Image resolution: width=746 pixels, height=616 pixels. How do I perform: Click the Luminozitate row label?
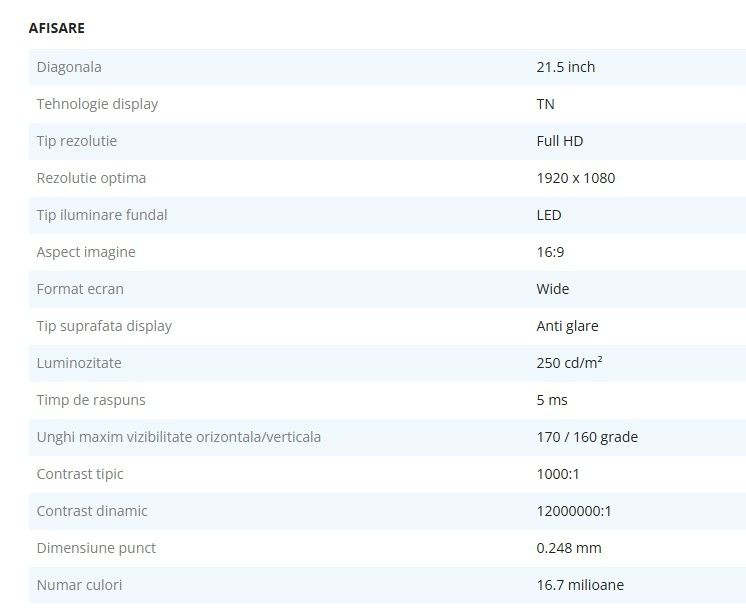(x=79, y=363)
